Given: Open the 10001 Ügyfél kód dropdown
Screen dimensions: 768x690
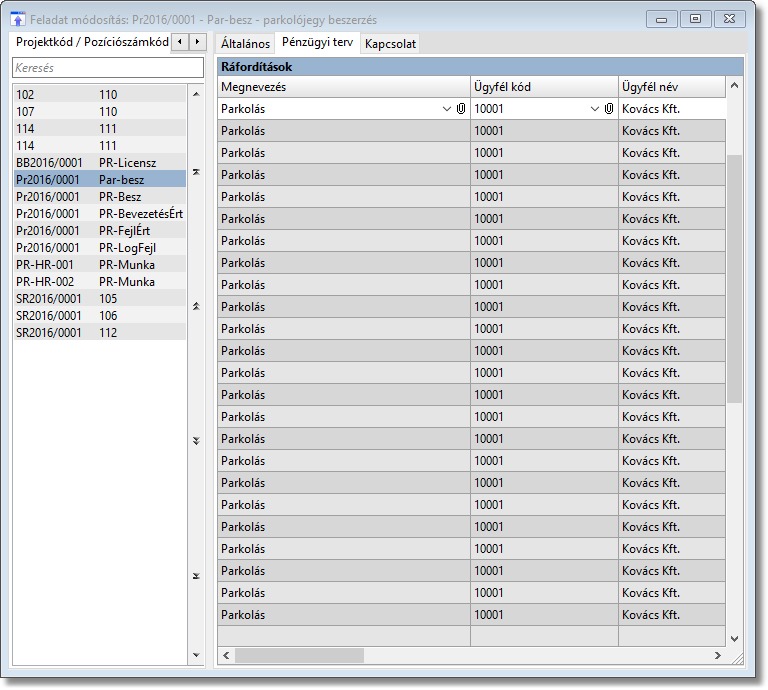Looking at the screenshot, I should [x=595, y=109].
